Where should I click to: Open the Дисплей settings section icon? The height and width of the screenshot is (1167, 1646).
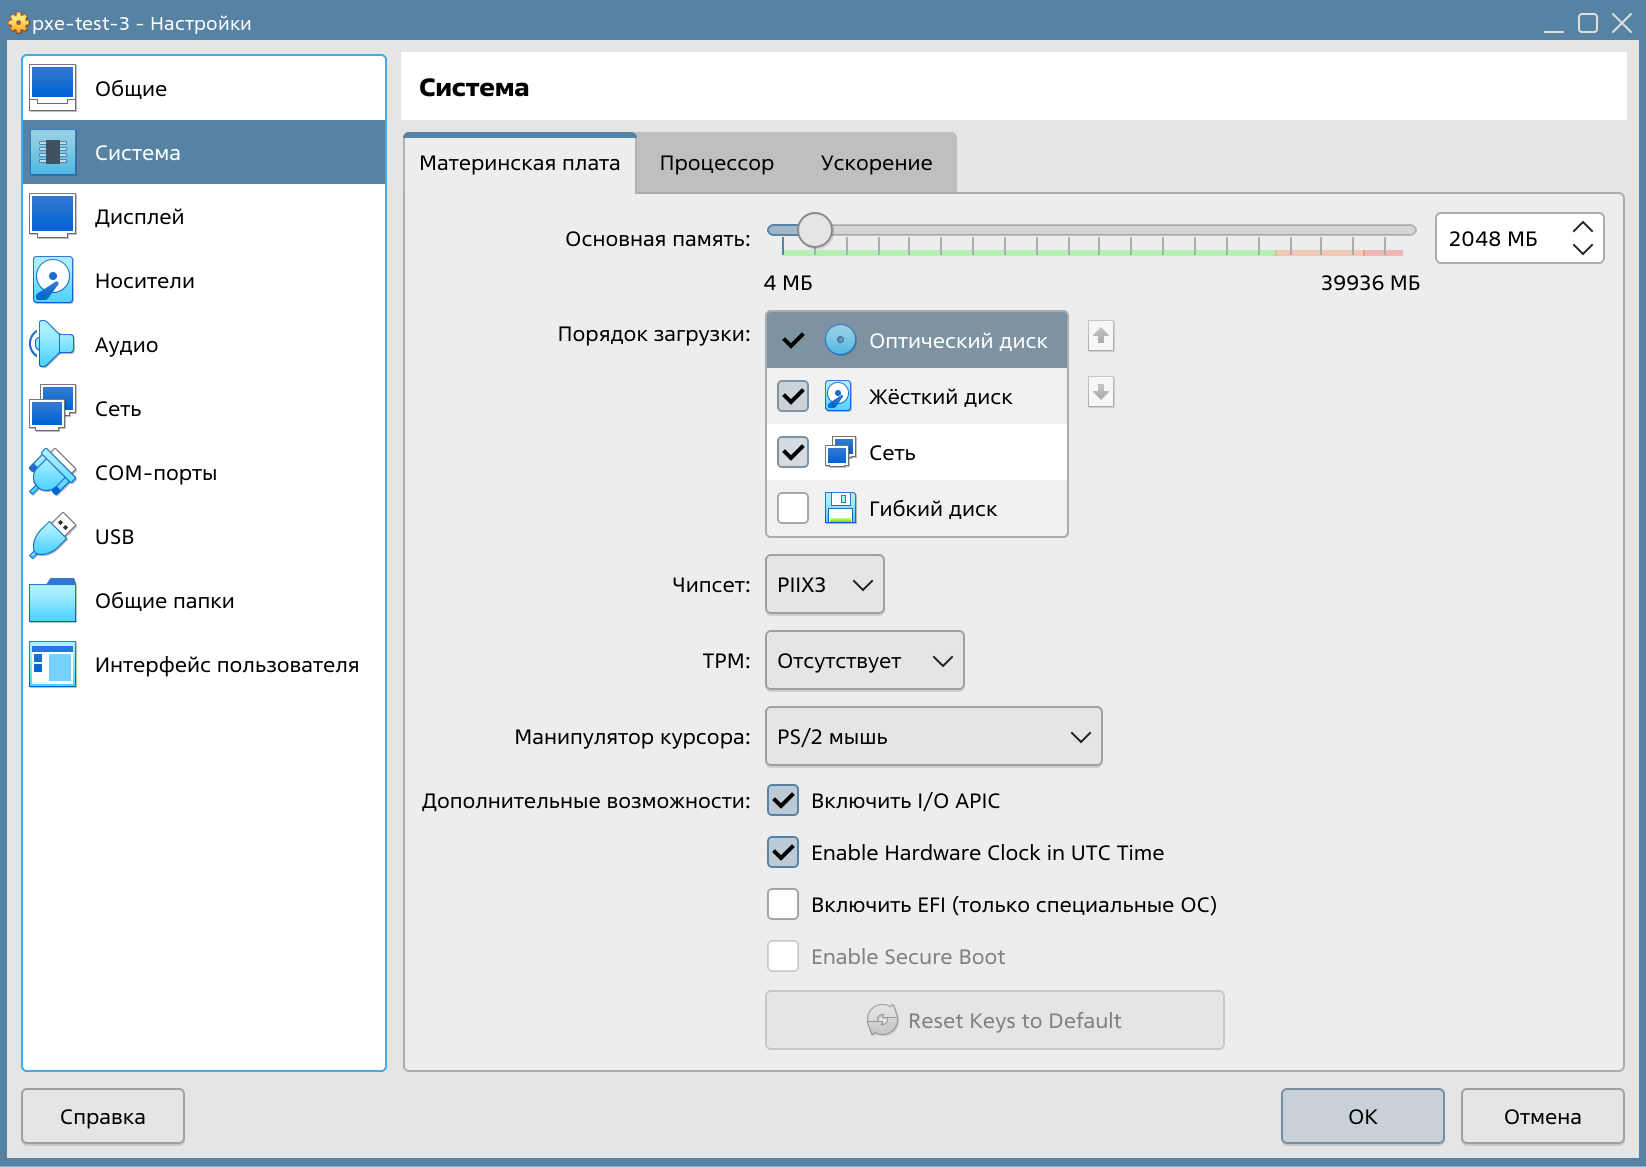(53, 216)
